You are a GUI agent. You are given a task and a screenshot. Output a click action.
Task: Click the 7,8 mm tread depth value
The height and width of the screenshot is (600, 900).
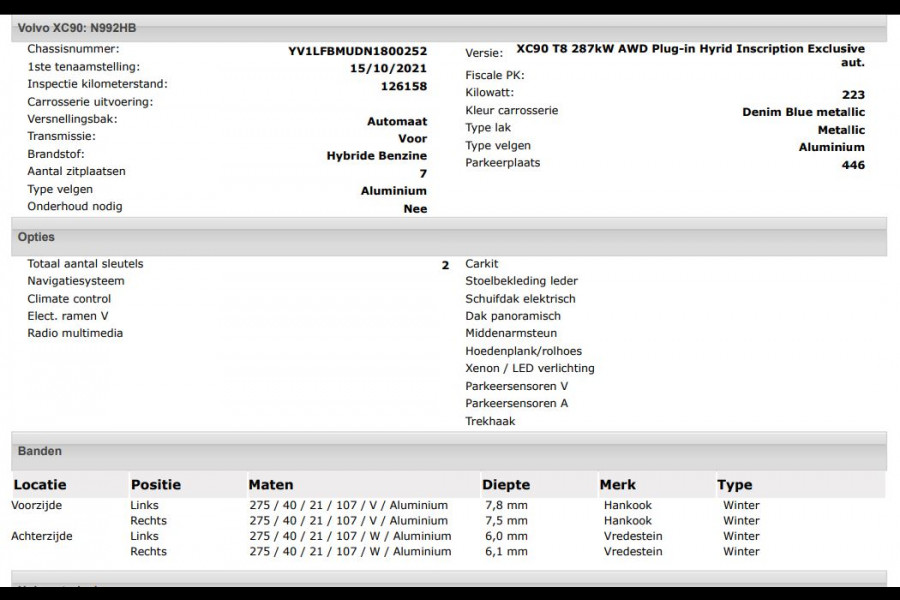click(x=505, y=506)
